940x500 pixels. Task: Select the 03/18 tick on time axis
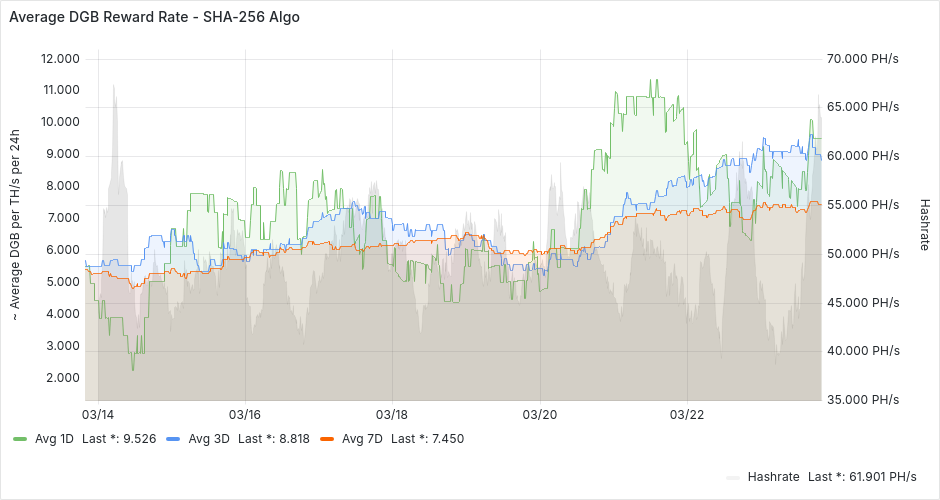(392, 414)
